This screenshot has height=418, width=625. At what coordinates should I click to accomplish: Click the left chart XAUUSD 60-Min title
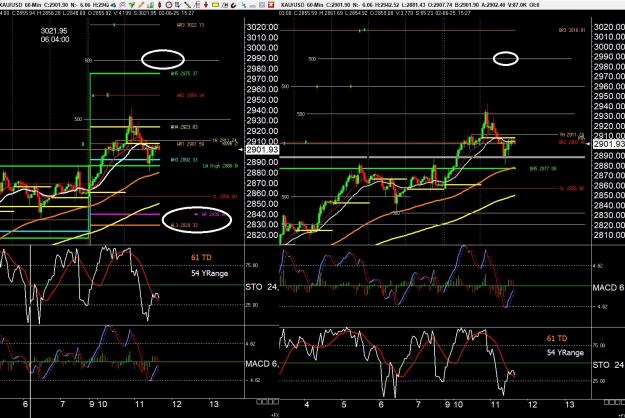click(x=20, y=5)
